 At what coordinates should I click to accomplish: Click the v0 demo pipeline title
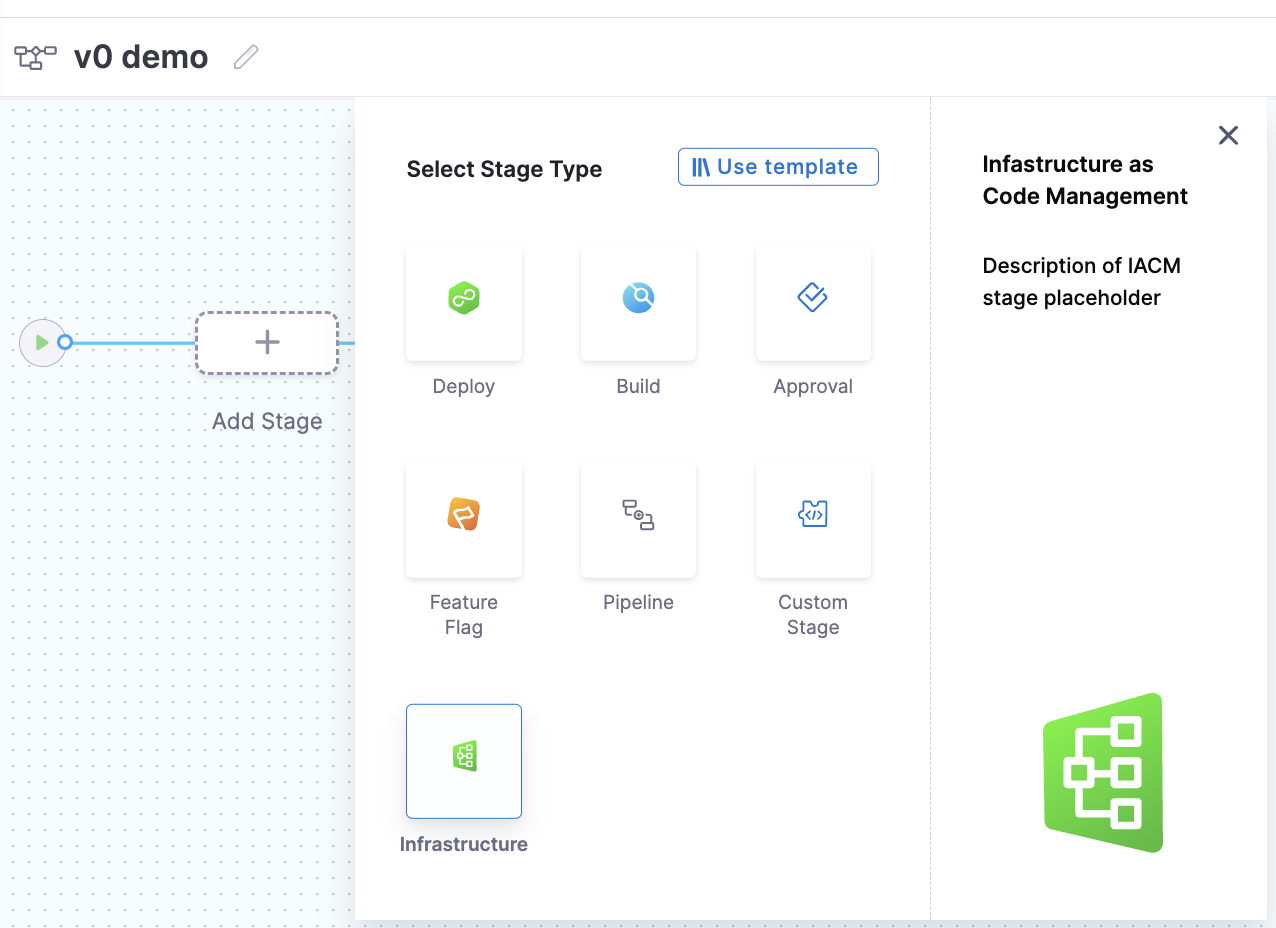140,56
